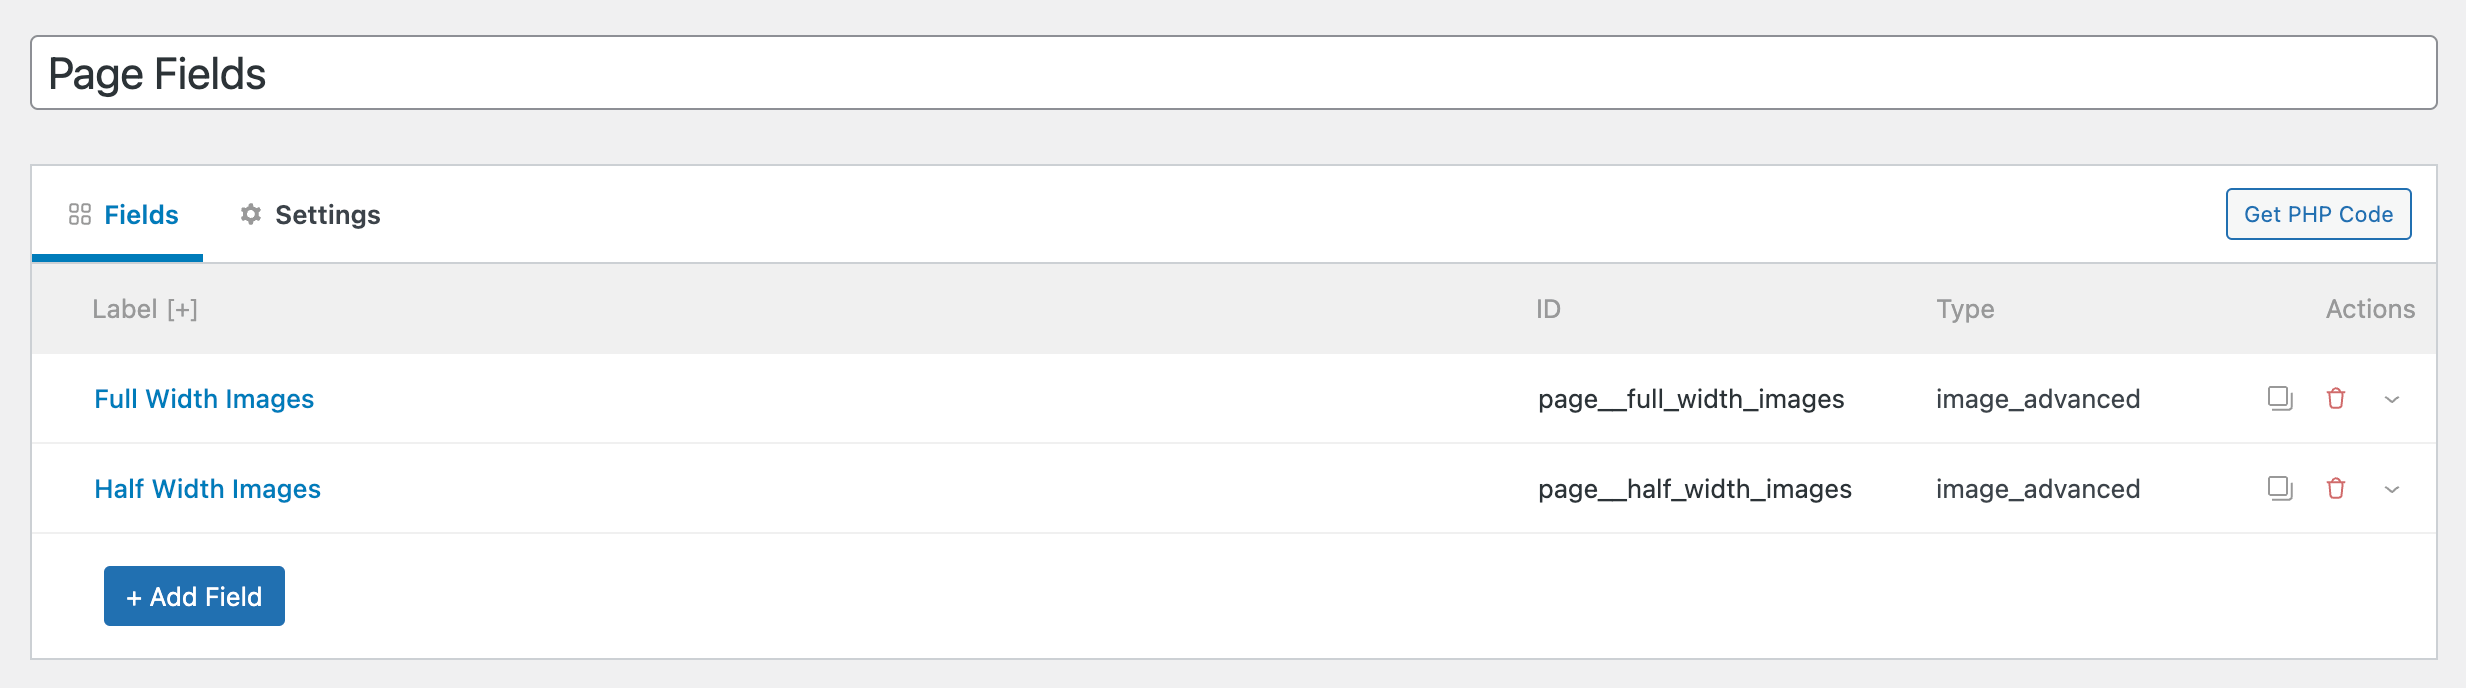Click image_advanced type of Full Width Images
The image size is (2466, 688).
coord(2038,399)
